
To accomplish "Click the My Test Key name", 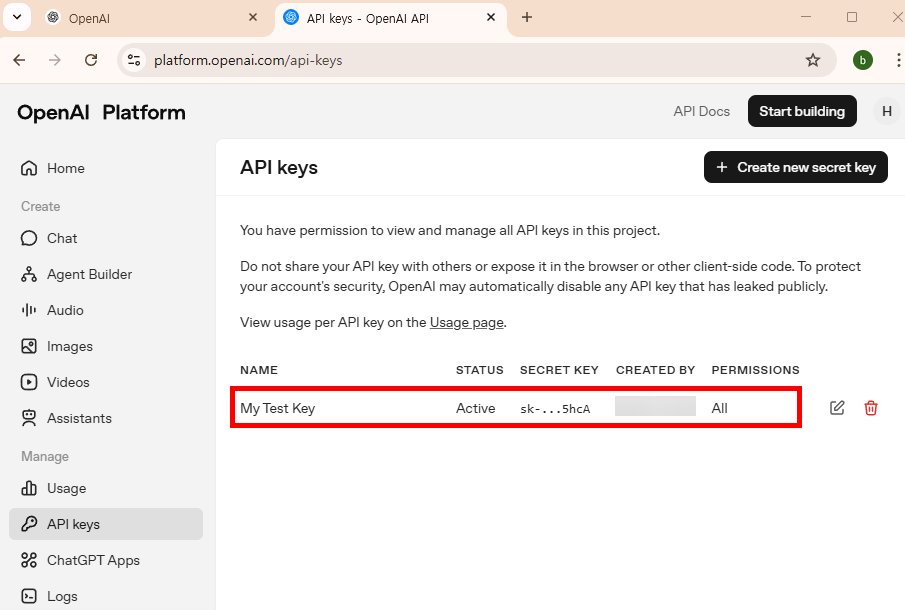I will click(278, 408).
